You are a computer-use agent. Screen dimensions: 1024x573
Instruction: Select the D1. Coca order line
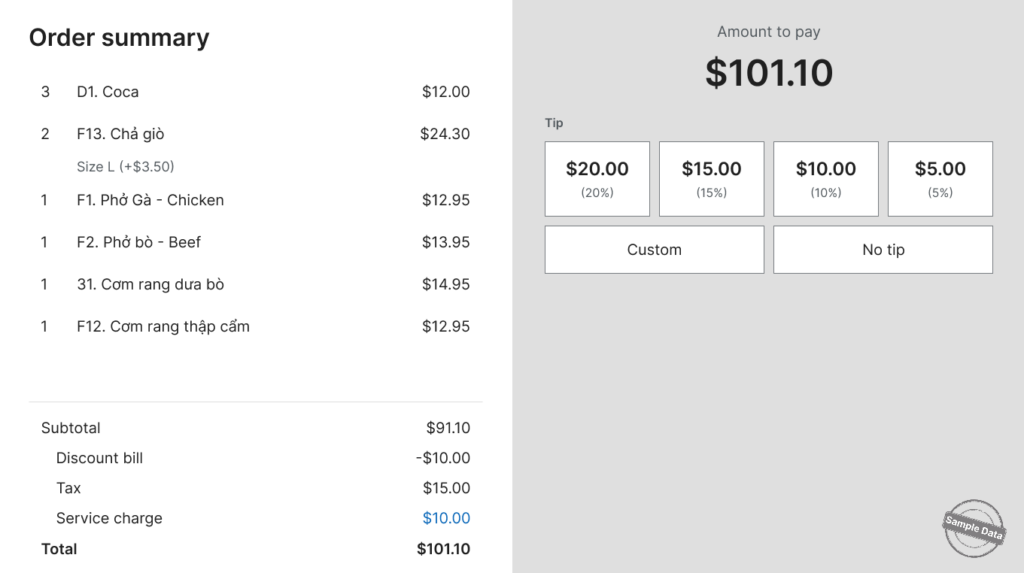pos(255,91)
